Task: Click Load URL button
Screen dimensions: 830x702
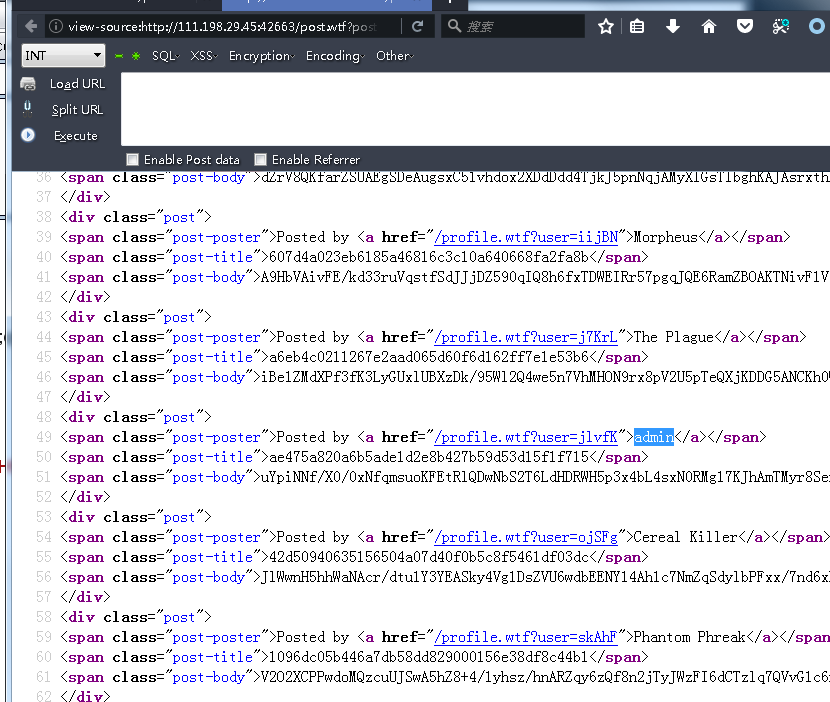Action: click(x=77, y=84)
